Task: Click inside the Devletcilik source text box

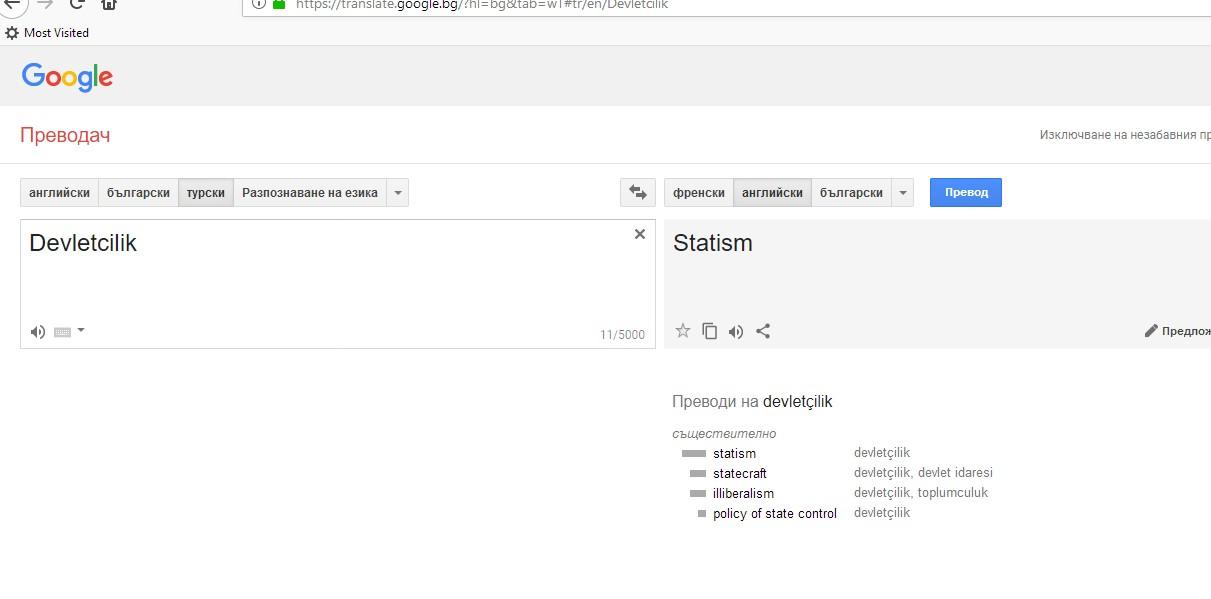Action: coord(338,283)
